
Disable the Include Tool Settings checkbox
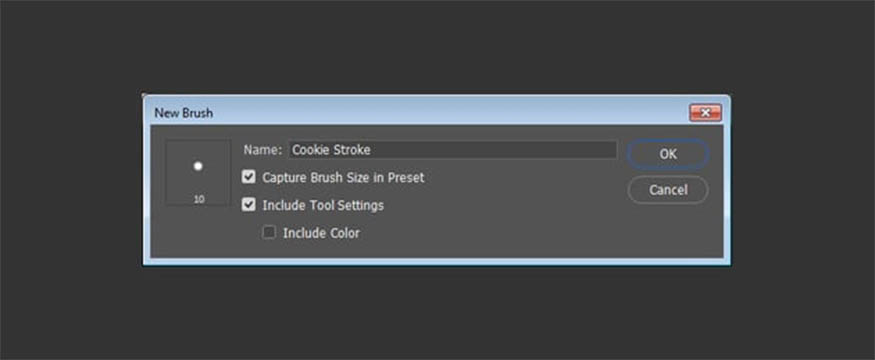tap(249, 205)
